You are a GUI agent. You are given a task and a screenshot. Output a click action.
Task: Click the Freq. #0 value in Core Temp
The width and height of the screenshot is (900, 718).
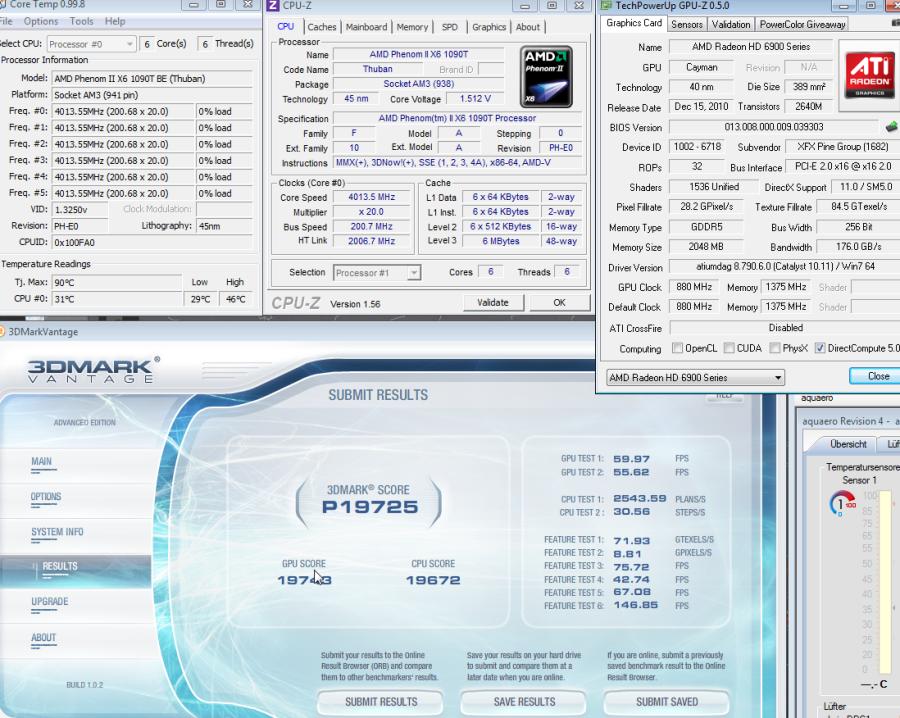[123, 111]
